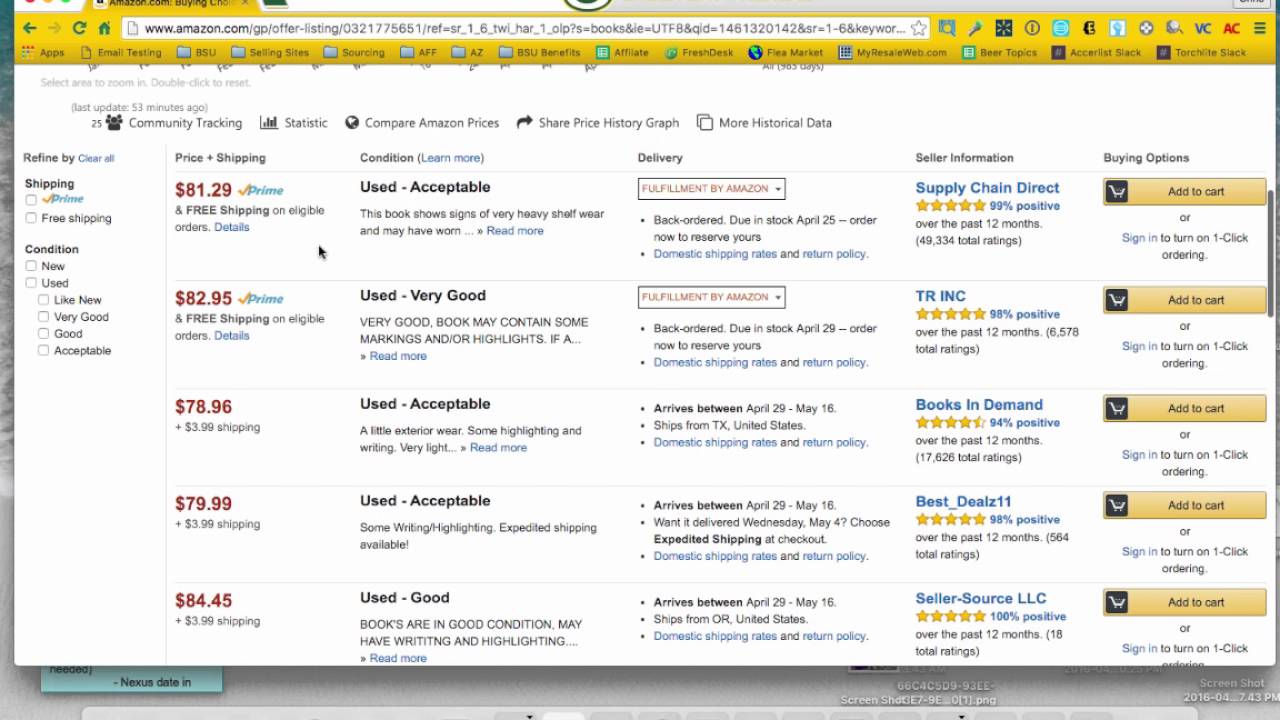Image resolution: width=1280 pixels, height=720 pixels.
Task: Click the circled 'i' extension icon
Action: point(1032,28)
